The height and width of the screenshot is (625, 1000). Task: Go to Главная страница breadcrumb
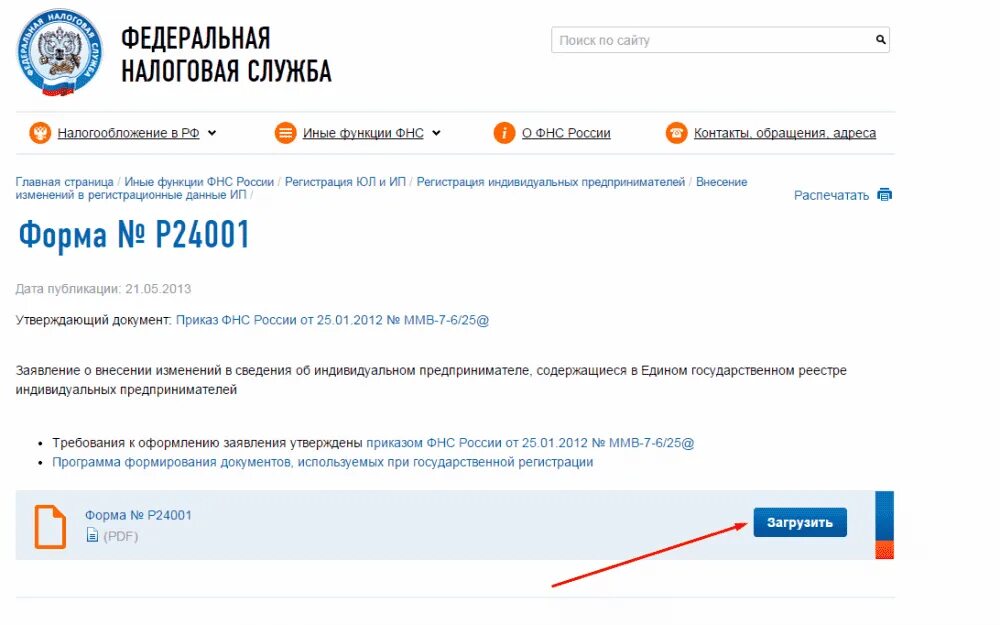pos(64,182)
